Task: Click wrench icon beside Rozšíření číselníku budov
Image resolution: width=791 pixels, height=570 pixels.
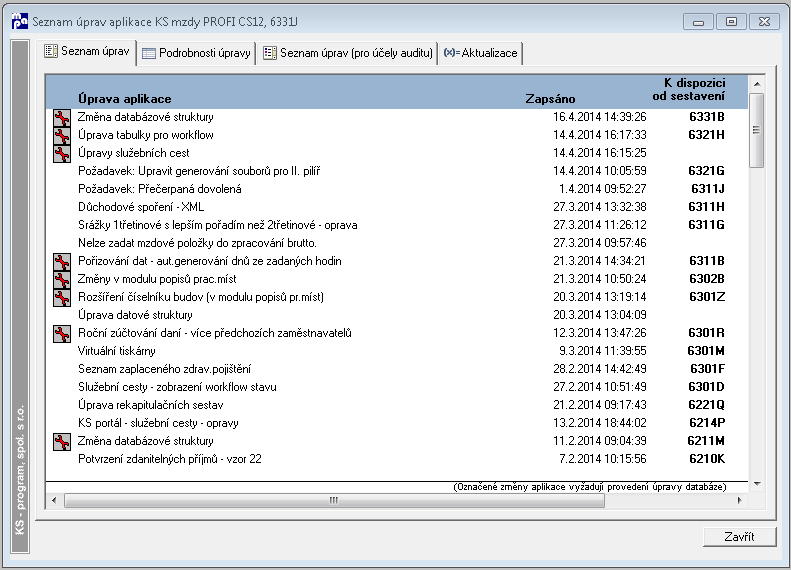Action: [62, 298]
